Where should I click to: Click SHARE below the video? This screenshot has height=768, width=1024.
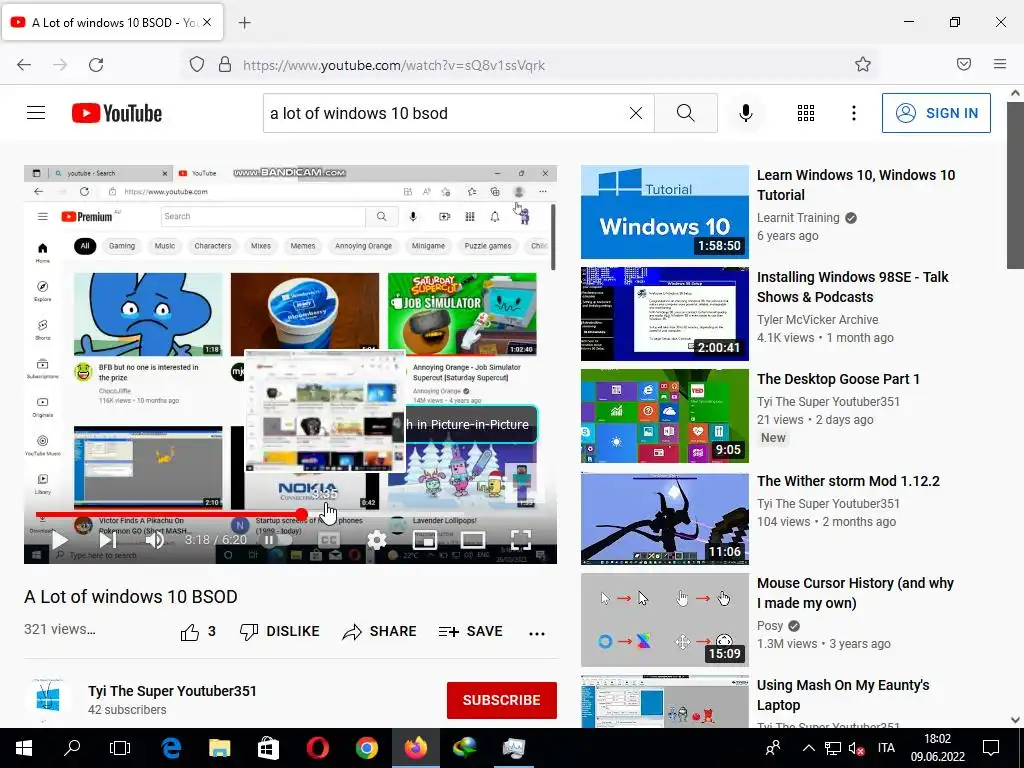pos(379,632)
